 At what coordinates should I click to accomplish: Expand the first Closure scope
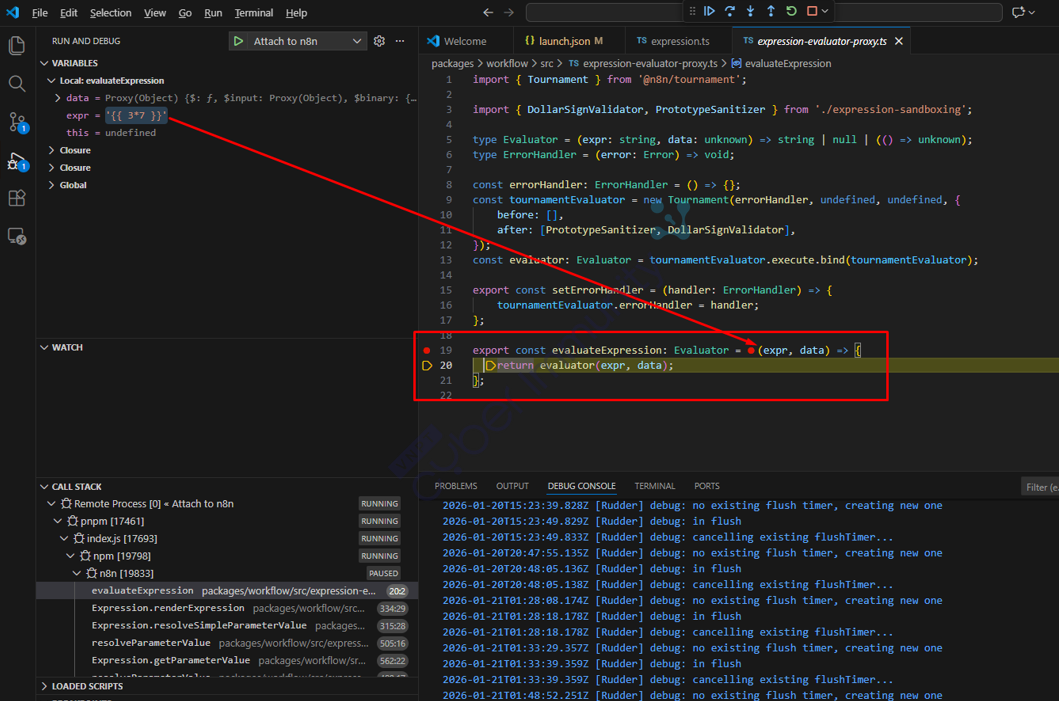(51, 150)
